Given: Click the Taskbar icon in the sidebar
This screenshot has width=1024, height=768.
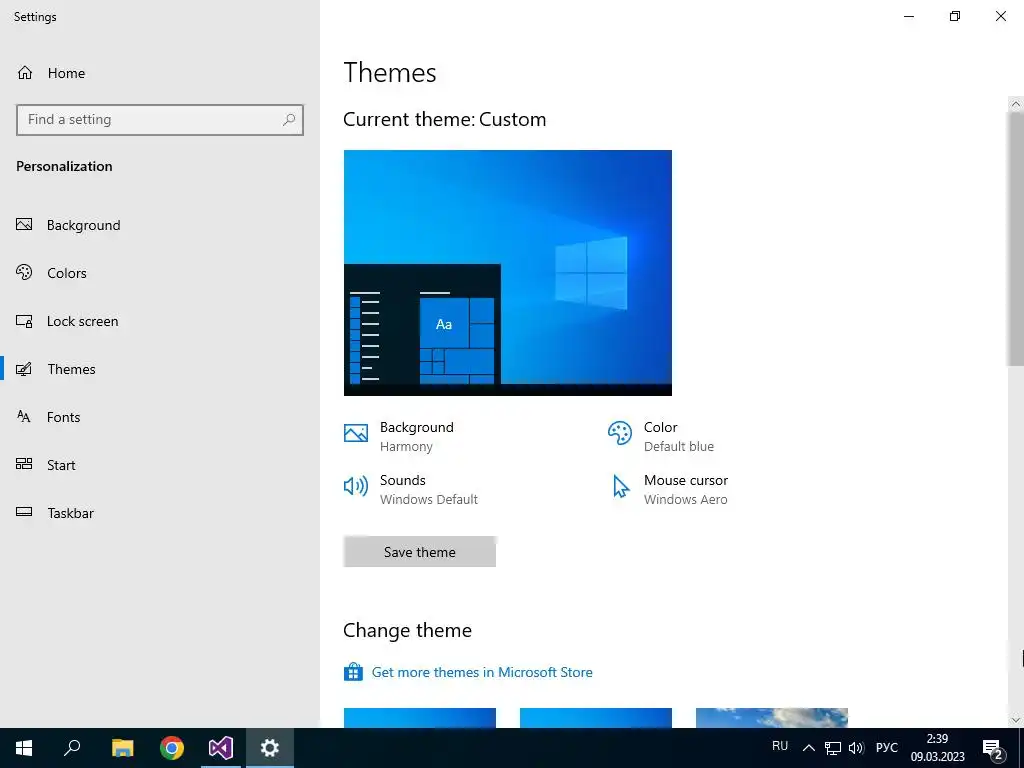Looking at the screenshot, I should coord(24,512).
